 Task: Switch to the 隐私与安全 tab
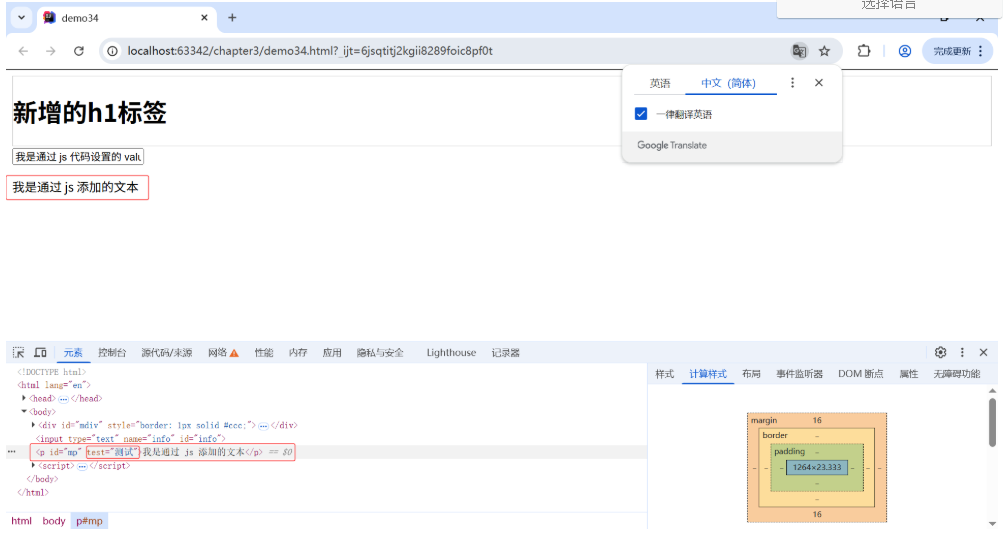pyautogui.click(x=380, y=353)
